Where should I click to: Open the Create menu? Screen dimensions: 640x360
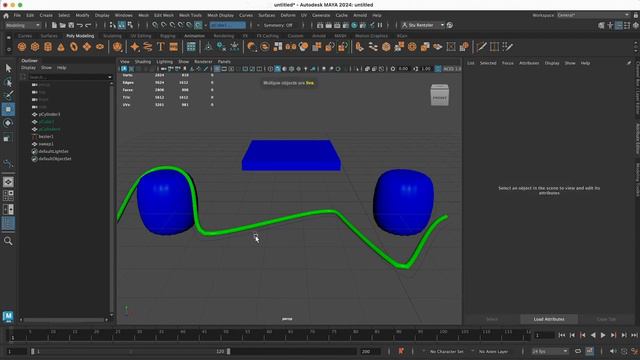(x=46, y=15)
